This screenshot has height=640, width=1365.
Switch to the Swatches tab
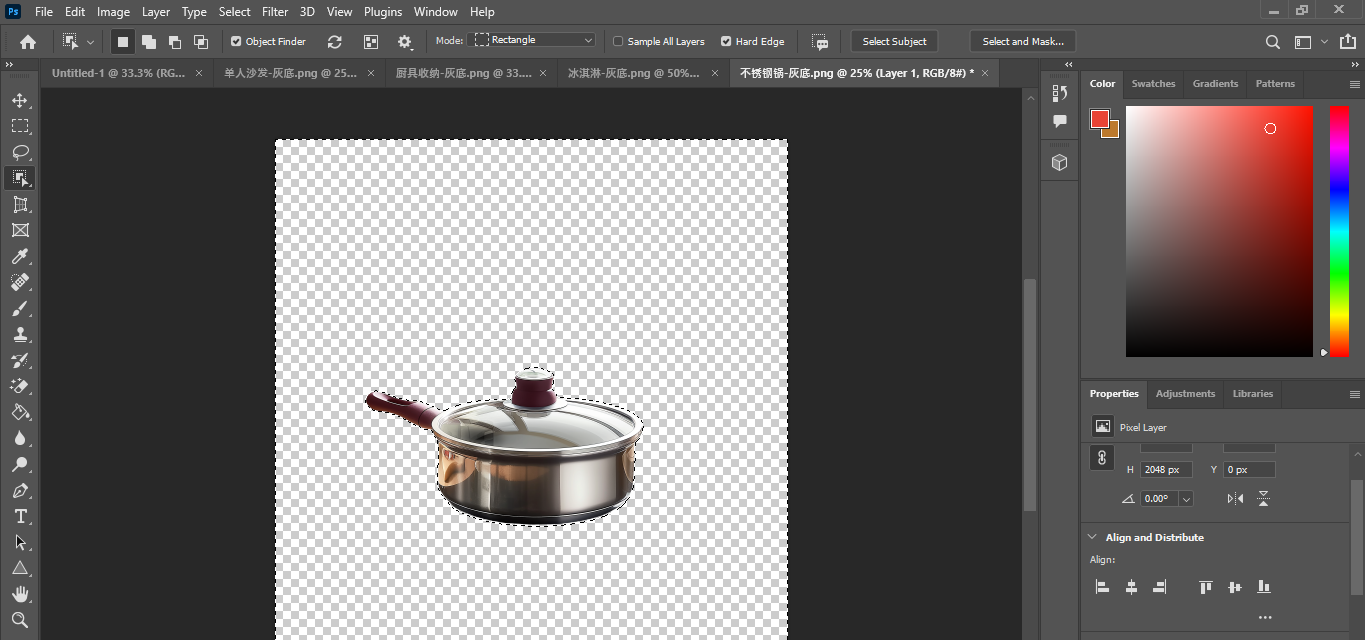[1153, 84]
